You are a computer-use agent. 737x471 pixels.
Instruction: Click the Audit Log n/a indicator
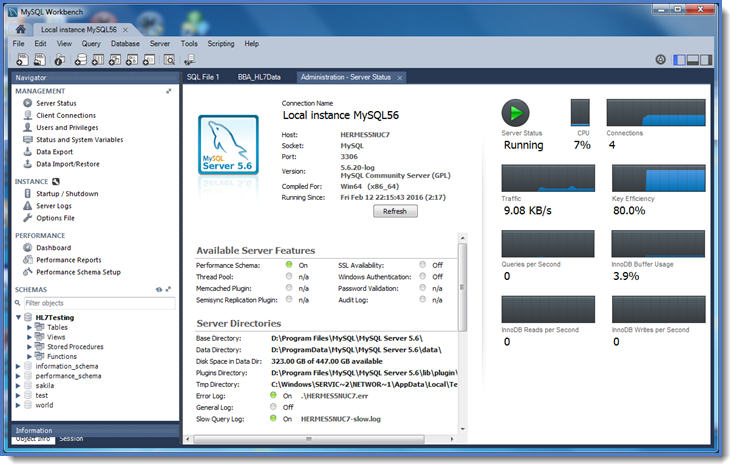[423, 299]
